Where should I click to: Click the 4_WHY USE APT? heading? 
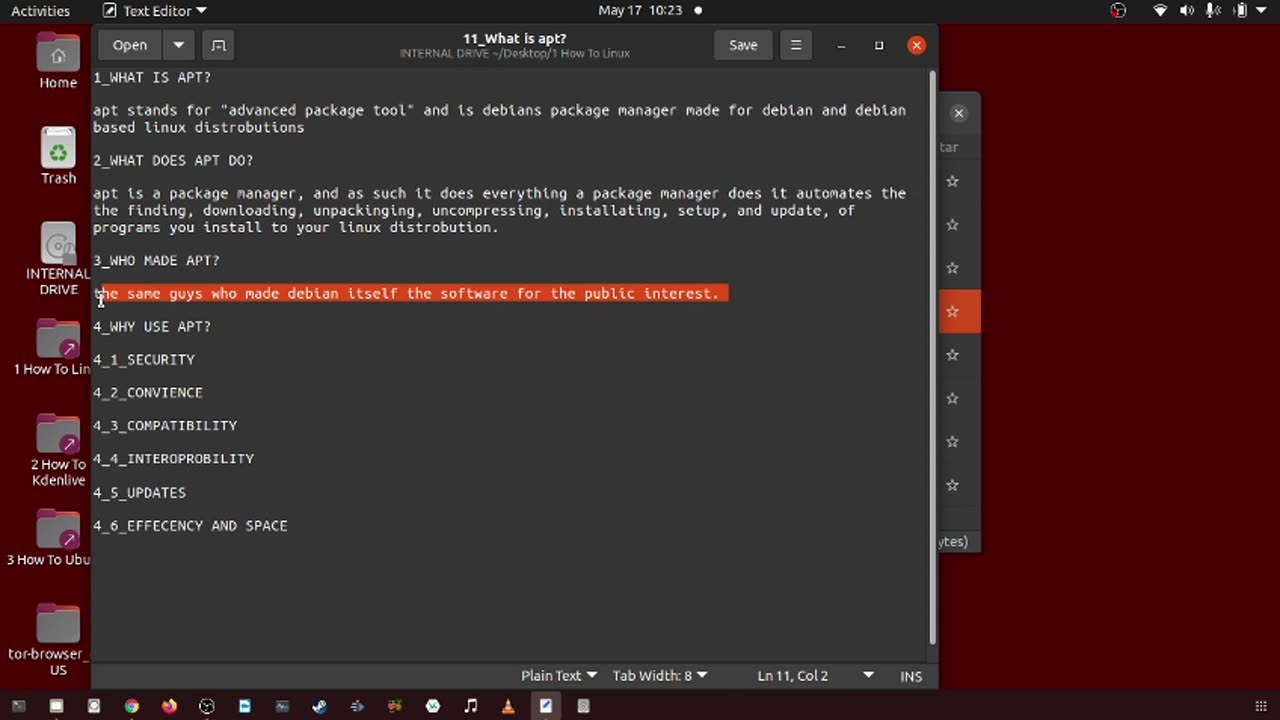152,326
